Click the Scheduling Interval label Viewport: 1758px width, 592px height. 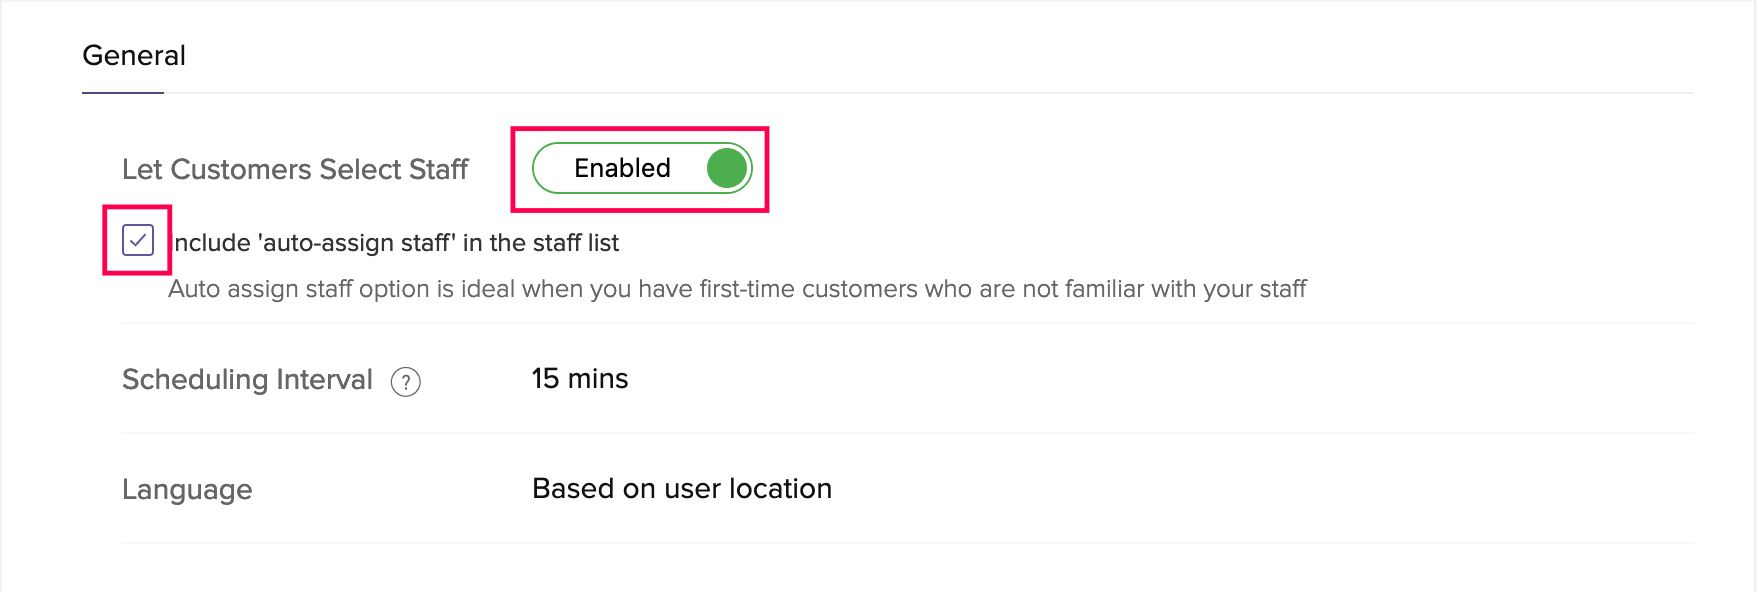coord(247,380)
